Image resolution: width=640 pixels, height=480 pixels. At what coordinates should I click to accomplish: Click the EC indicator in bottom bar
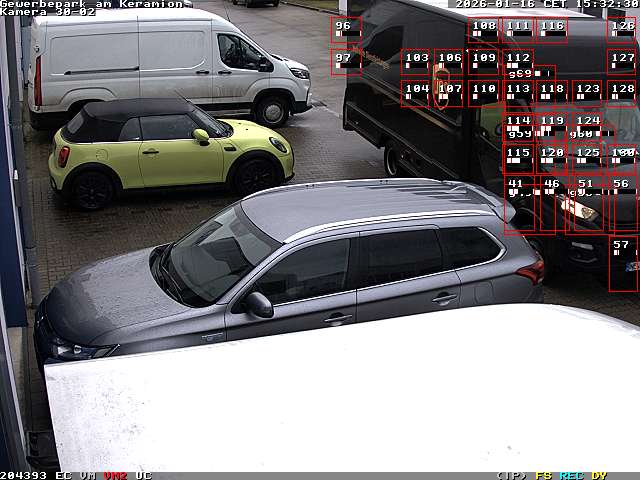(63, 475)
